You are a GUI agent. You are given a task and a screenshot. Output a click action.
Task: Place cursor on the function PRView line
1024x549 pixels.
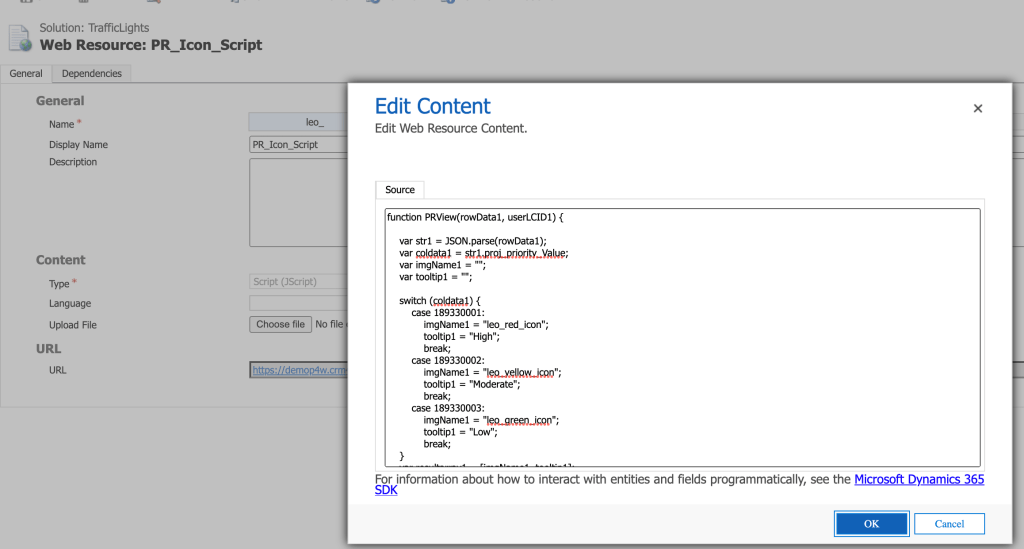476,217
